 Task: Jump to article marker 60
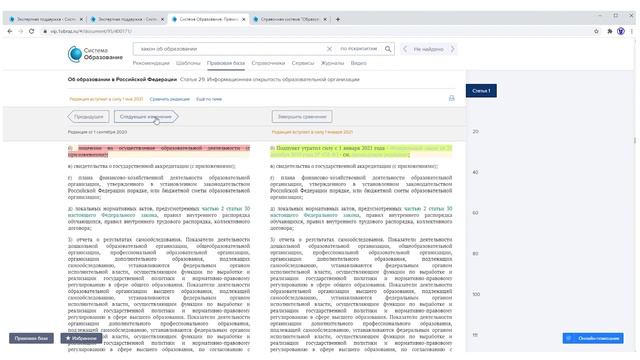(476, 213)
